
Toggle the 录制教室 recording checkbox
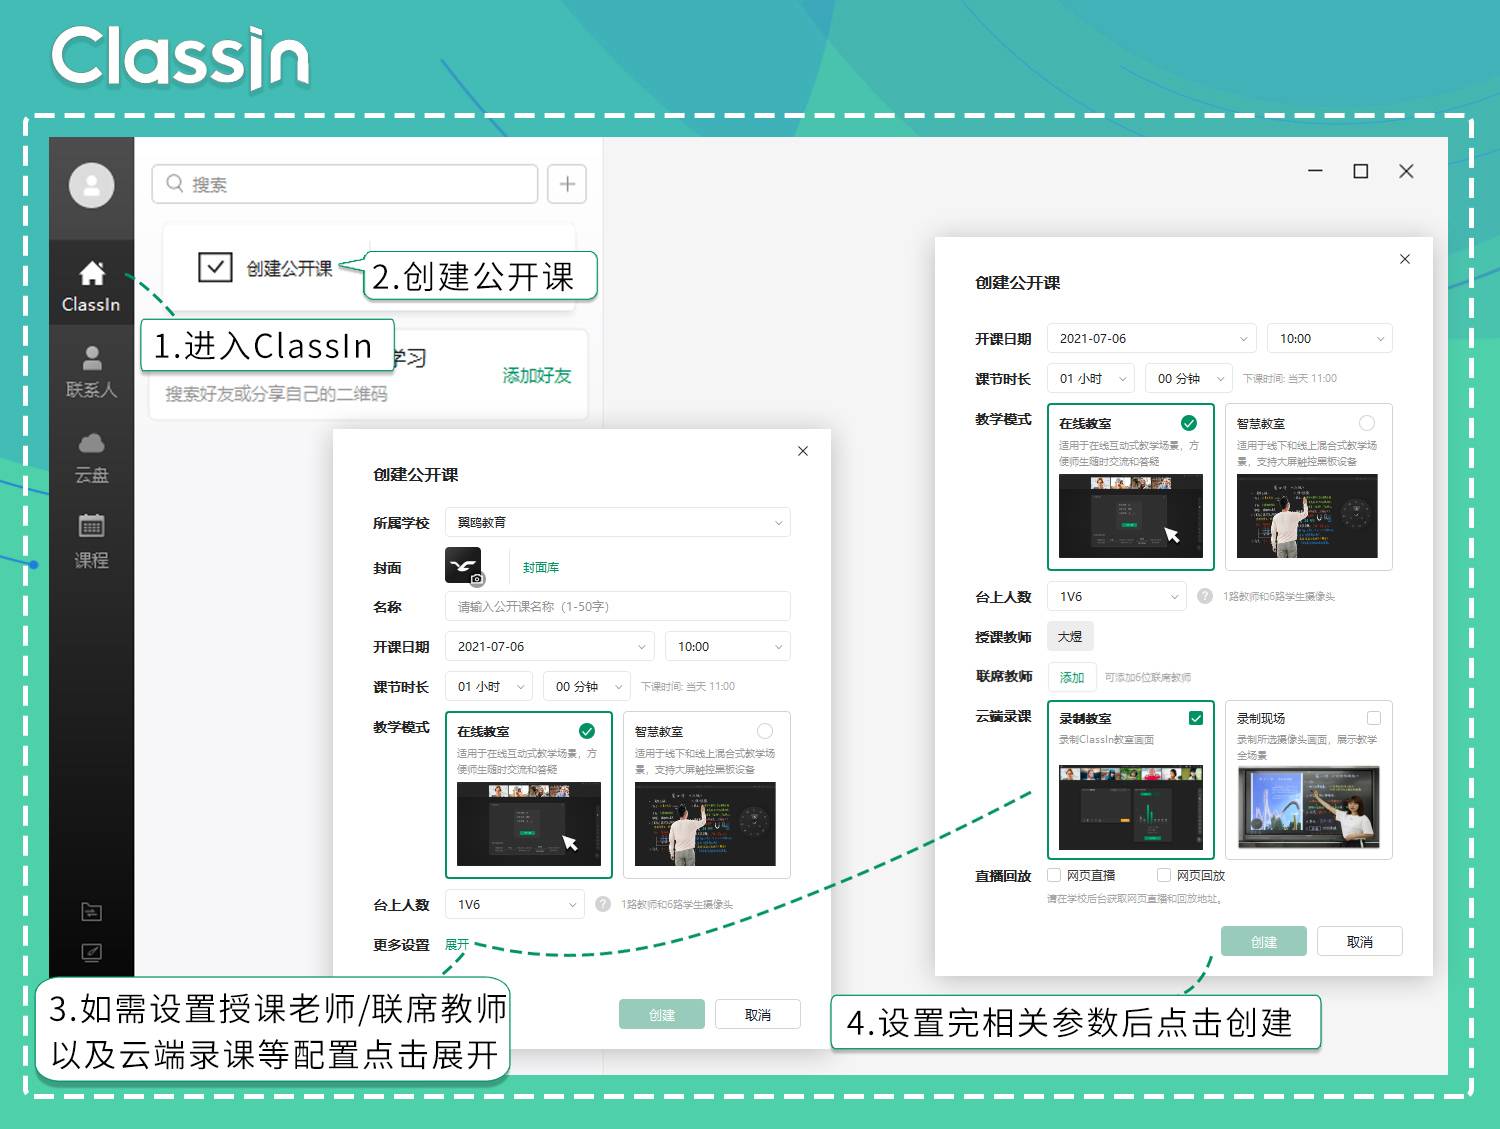pyautogui.click(x=1196, y=718)
